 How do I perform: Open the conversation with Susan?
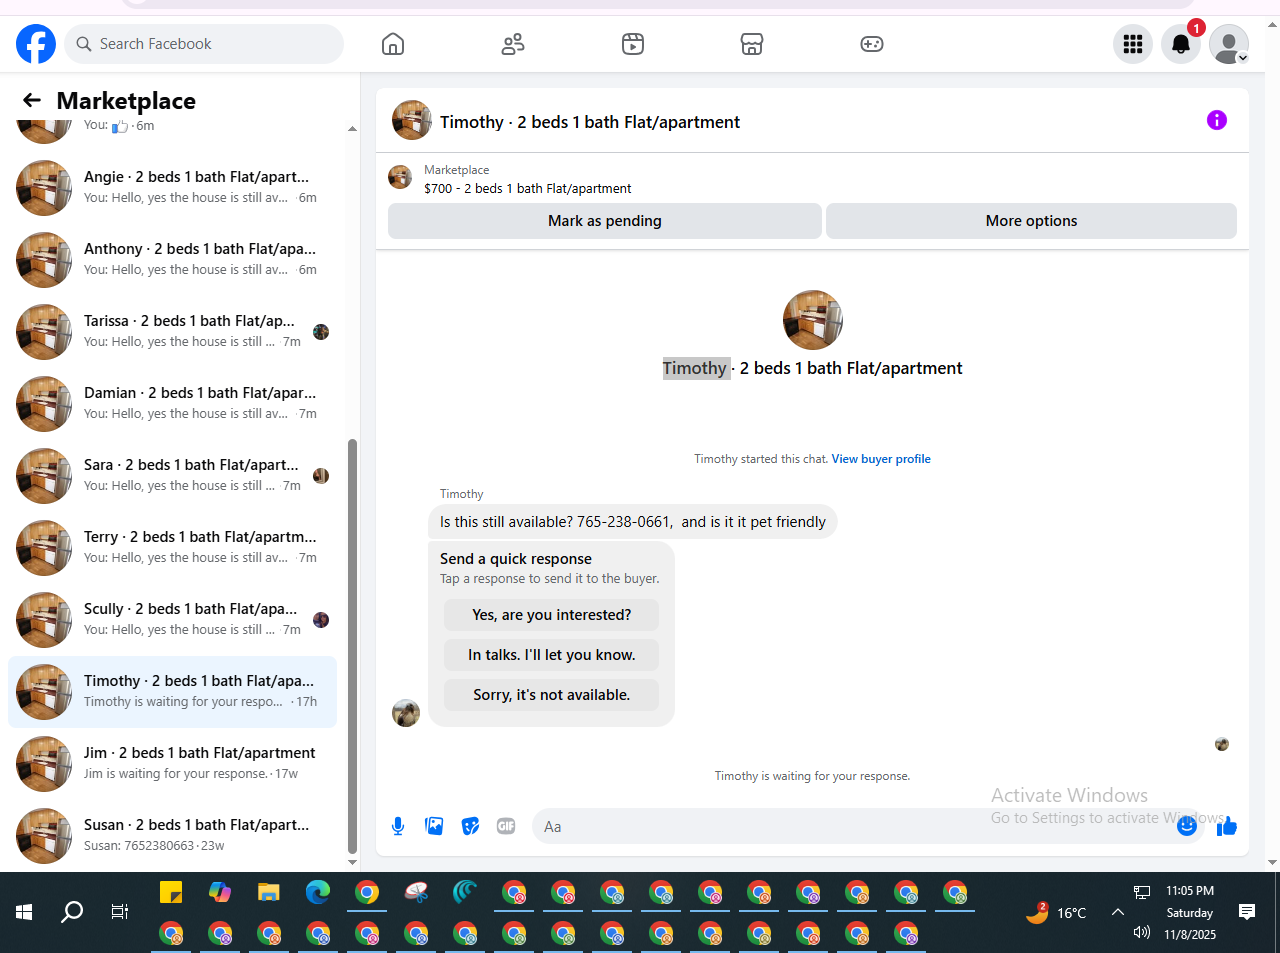[172, 836]
